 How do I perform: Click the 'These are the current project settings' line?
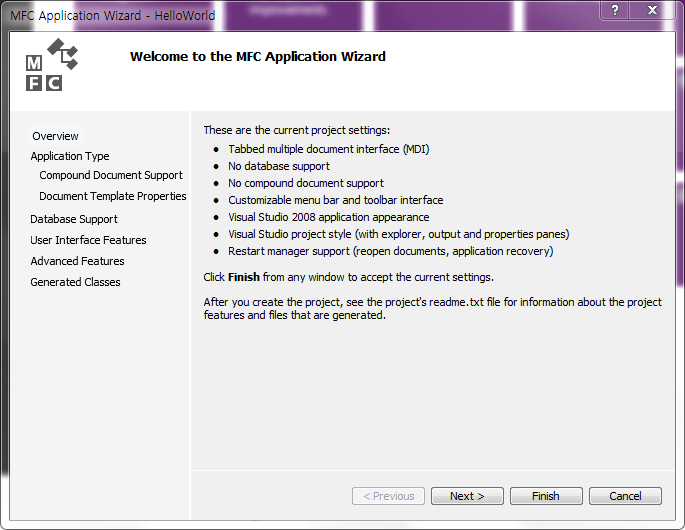pyautogui.click(x=297, y=130)
